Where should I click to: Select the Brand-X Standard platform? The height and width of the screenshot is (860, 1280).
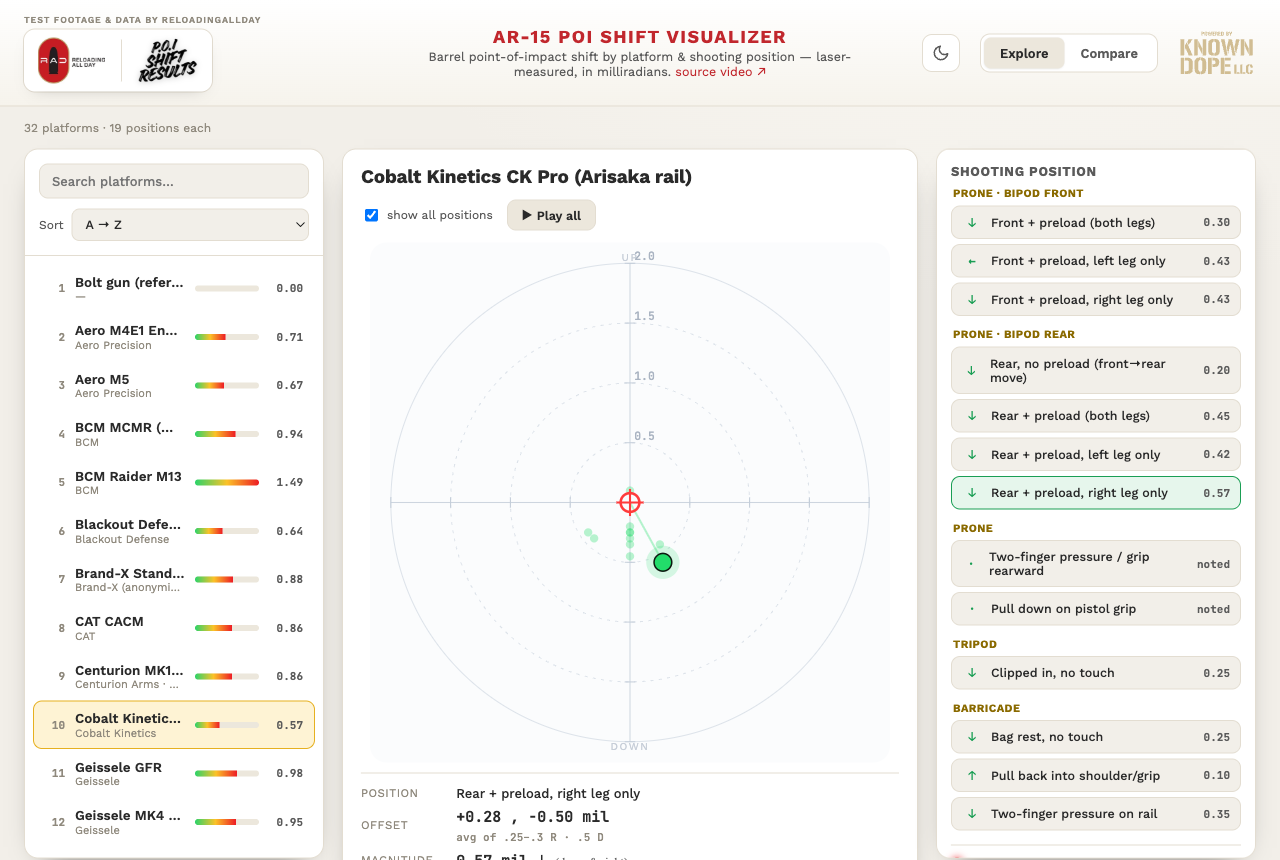tap(174, 579)
